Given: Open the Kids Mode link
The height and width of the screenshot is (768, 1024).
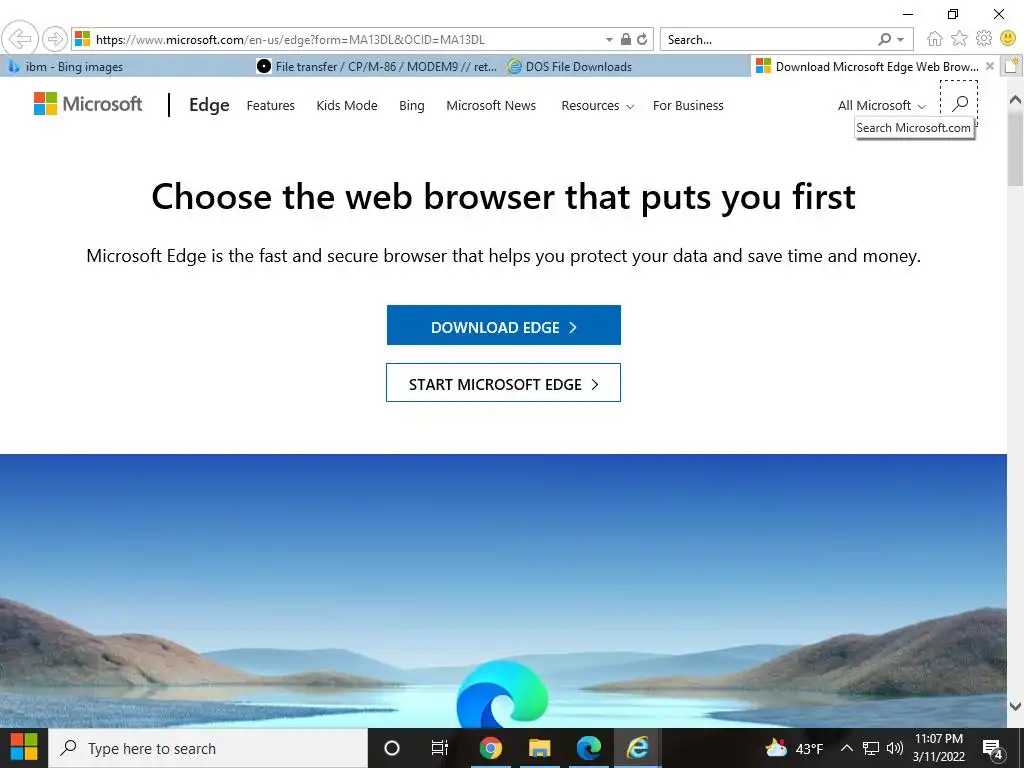Looking at the screenshot, I should pos(347,106).
